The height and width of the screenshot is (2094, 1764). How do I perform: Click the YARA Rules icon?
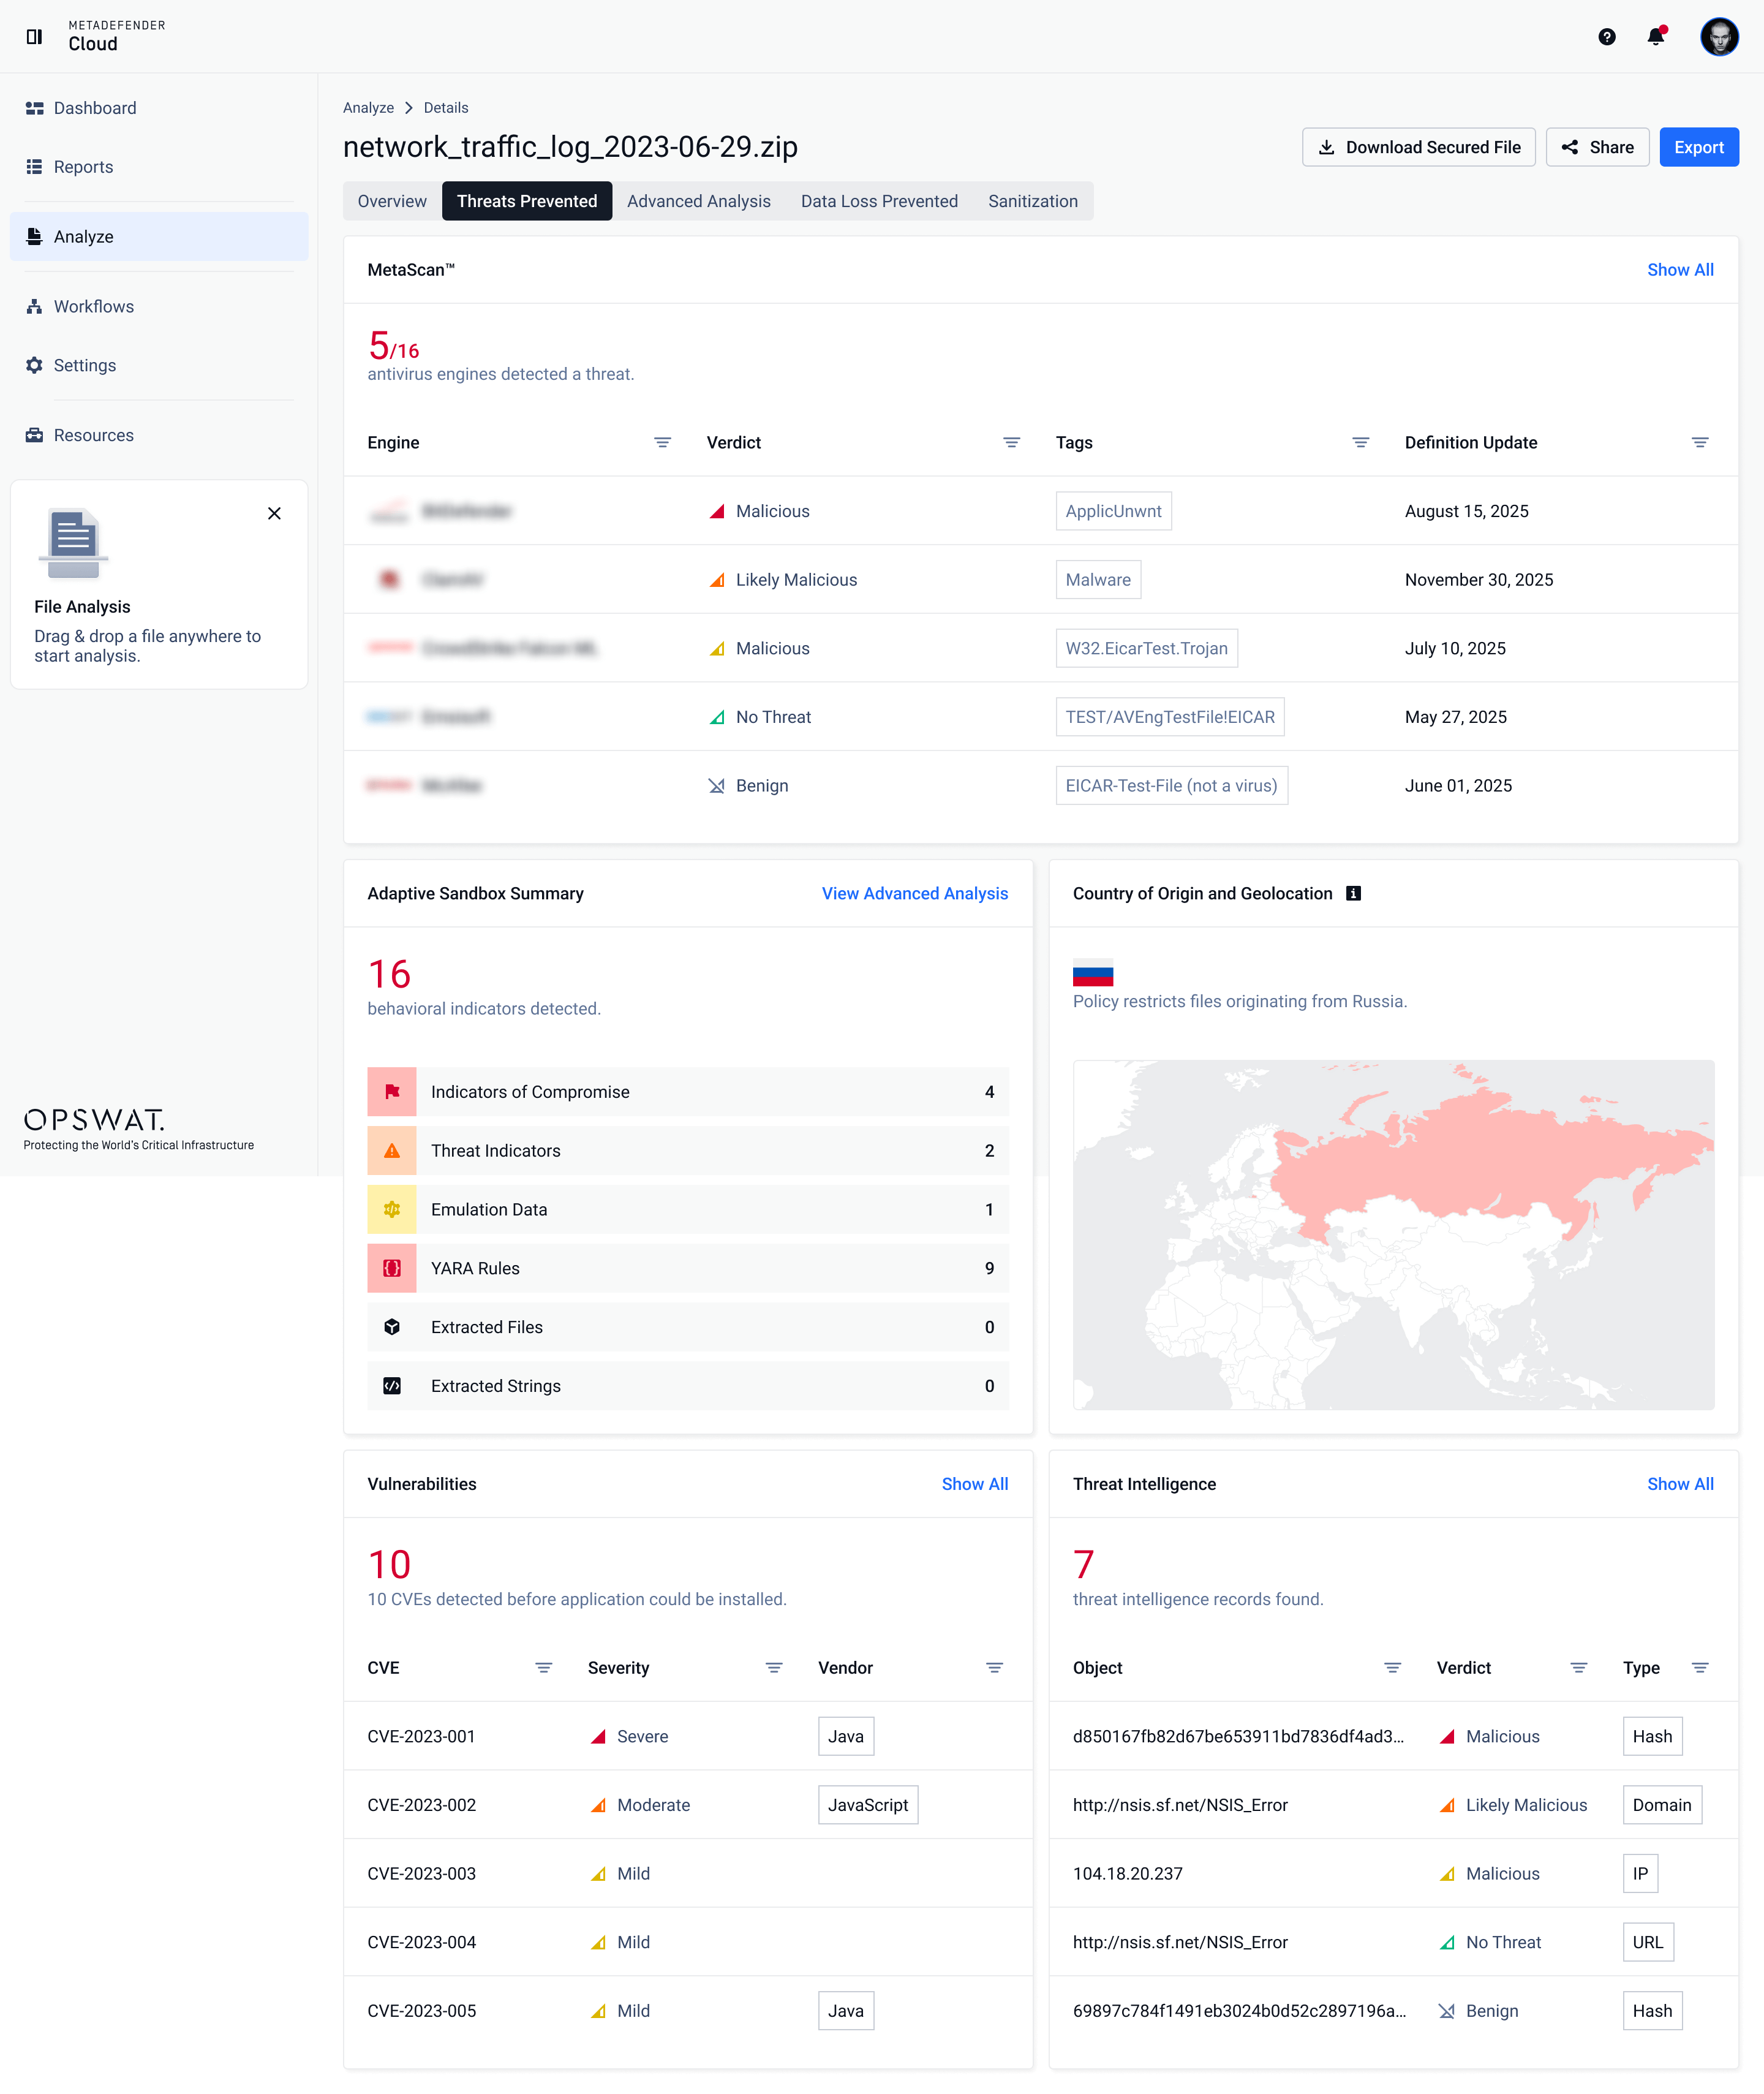pyautogui.click(x=392, y=1268)
